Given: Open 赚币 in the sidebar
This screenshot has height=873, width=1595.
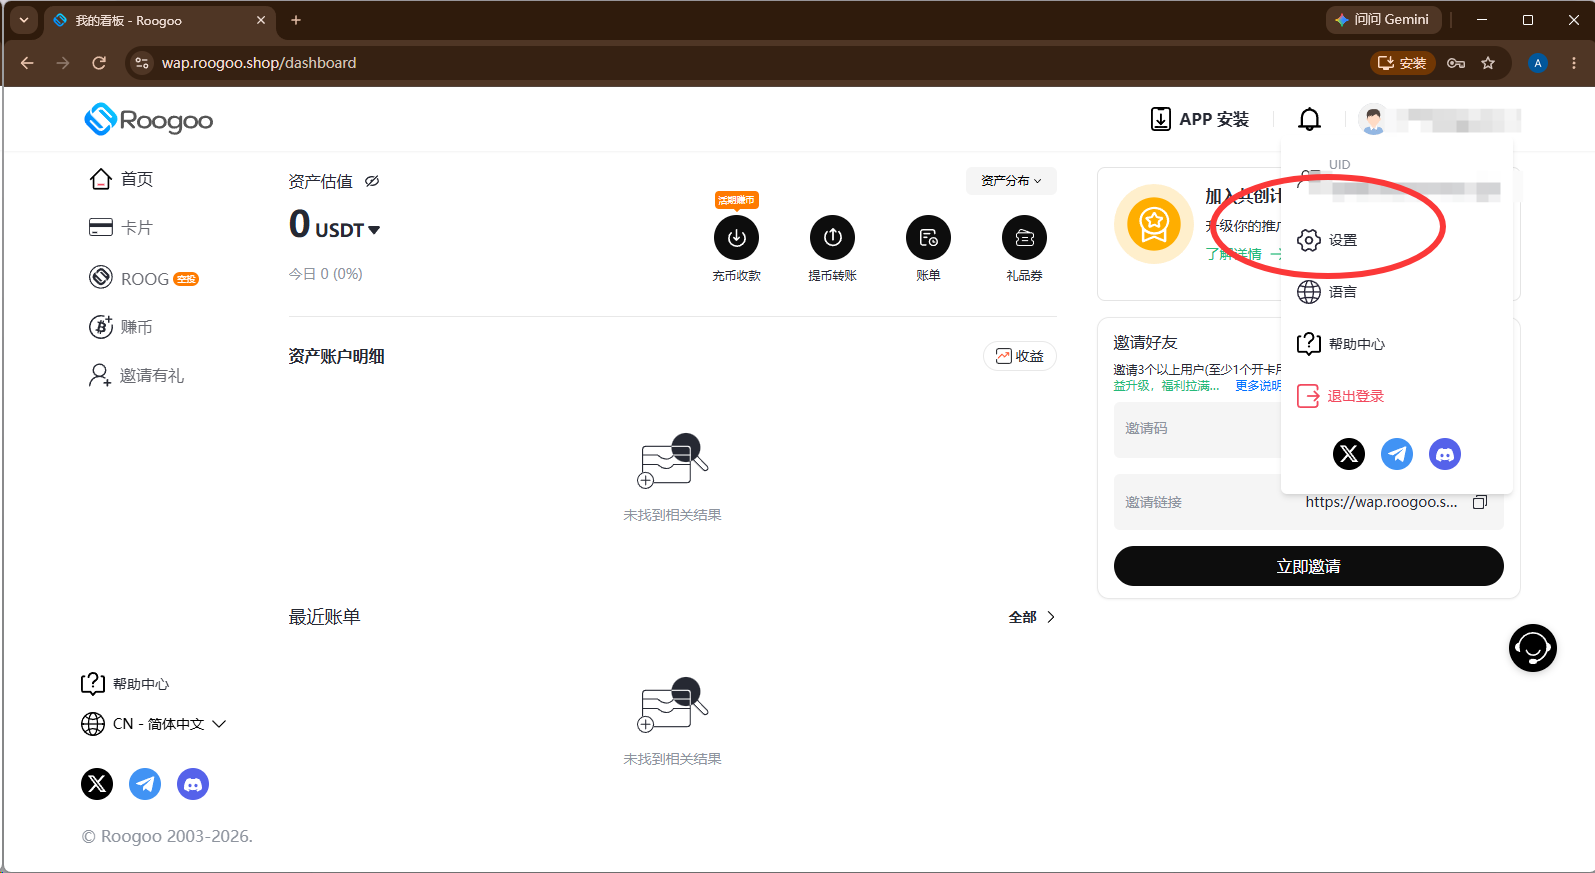Looking at the screenshot, I should click(x=121, y=327).
